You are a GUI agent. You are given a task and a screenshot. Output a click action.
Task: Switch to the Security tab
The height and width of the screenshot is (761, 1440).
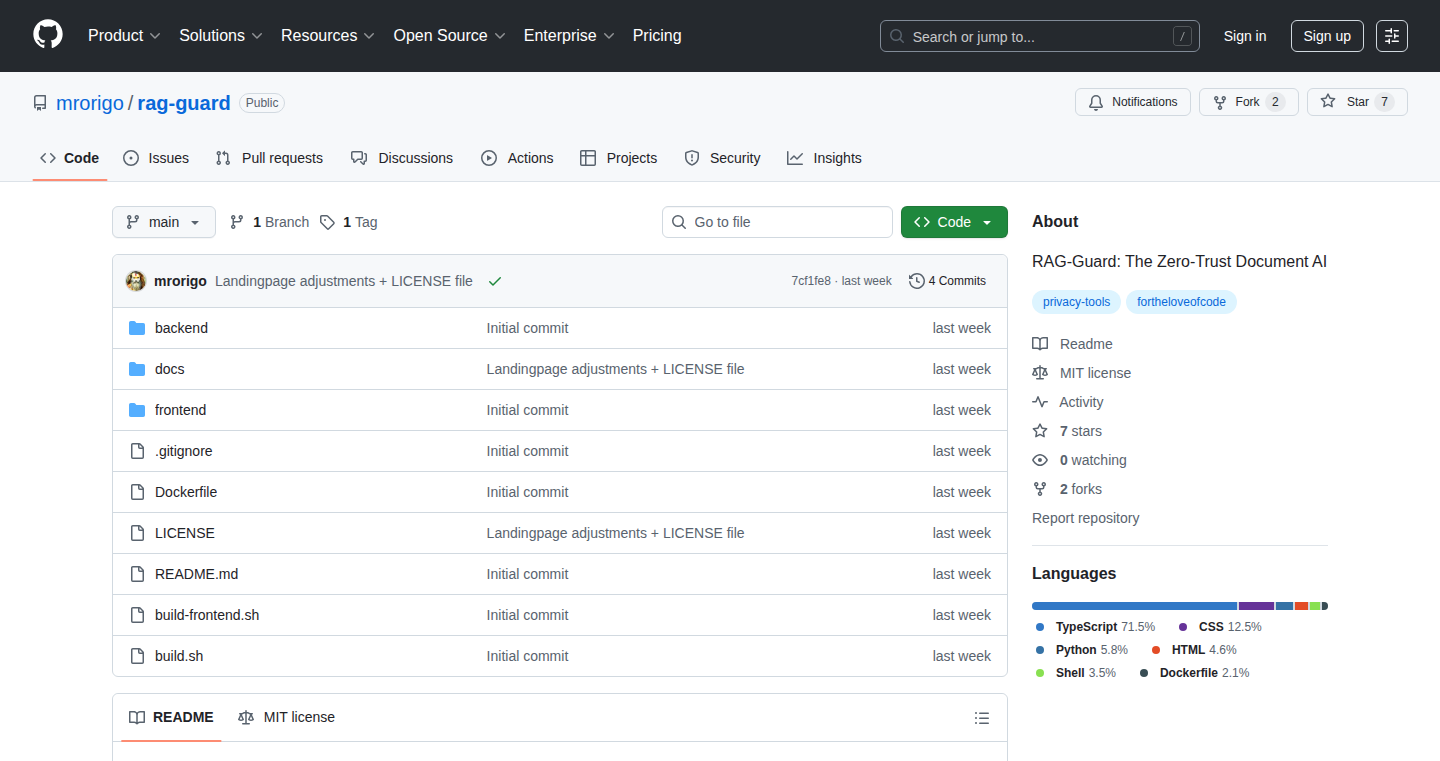[722, 158]
